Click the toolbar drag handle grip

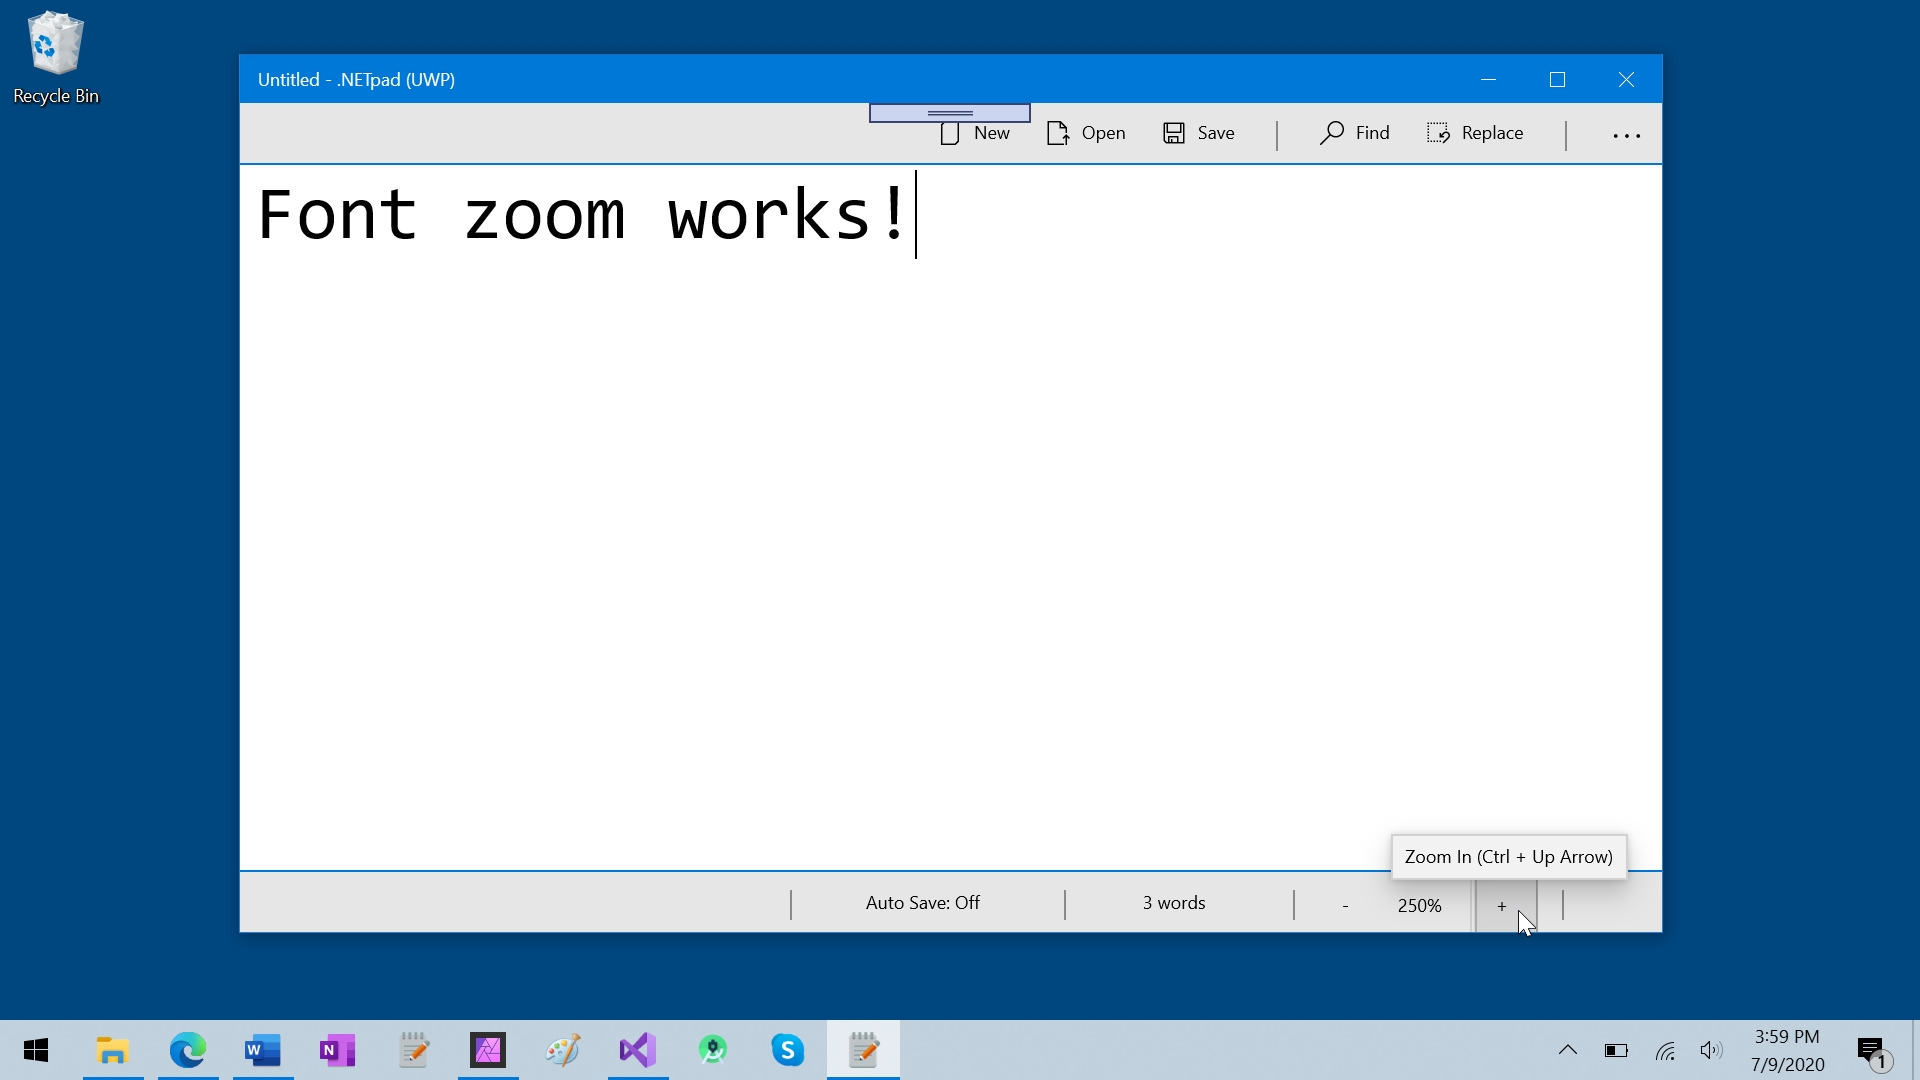pyautogui.click(x=950, y=113)
